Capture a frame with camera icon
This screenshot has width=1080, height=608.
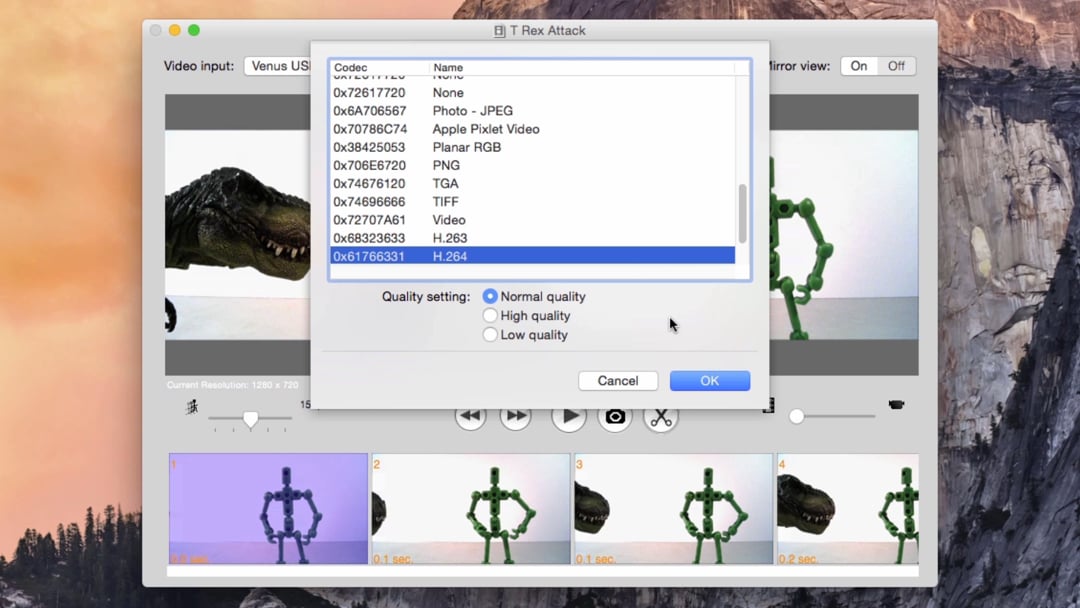(615, 417)
